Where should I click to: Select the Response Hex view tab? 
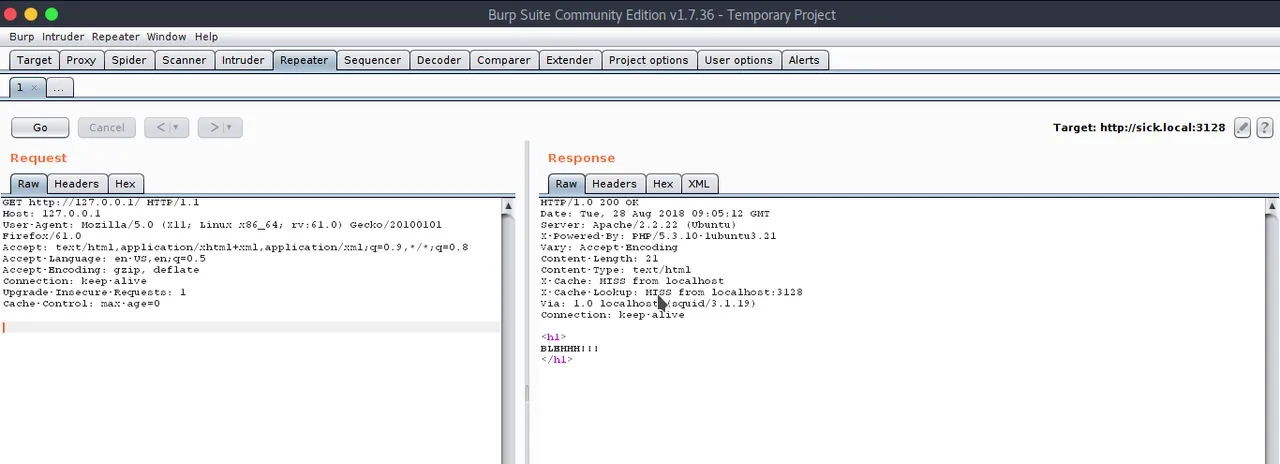click(663, 184)
